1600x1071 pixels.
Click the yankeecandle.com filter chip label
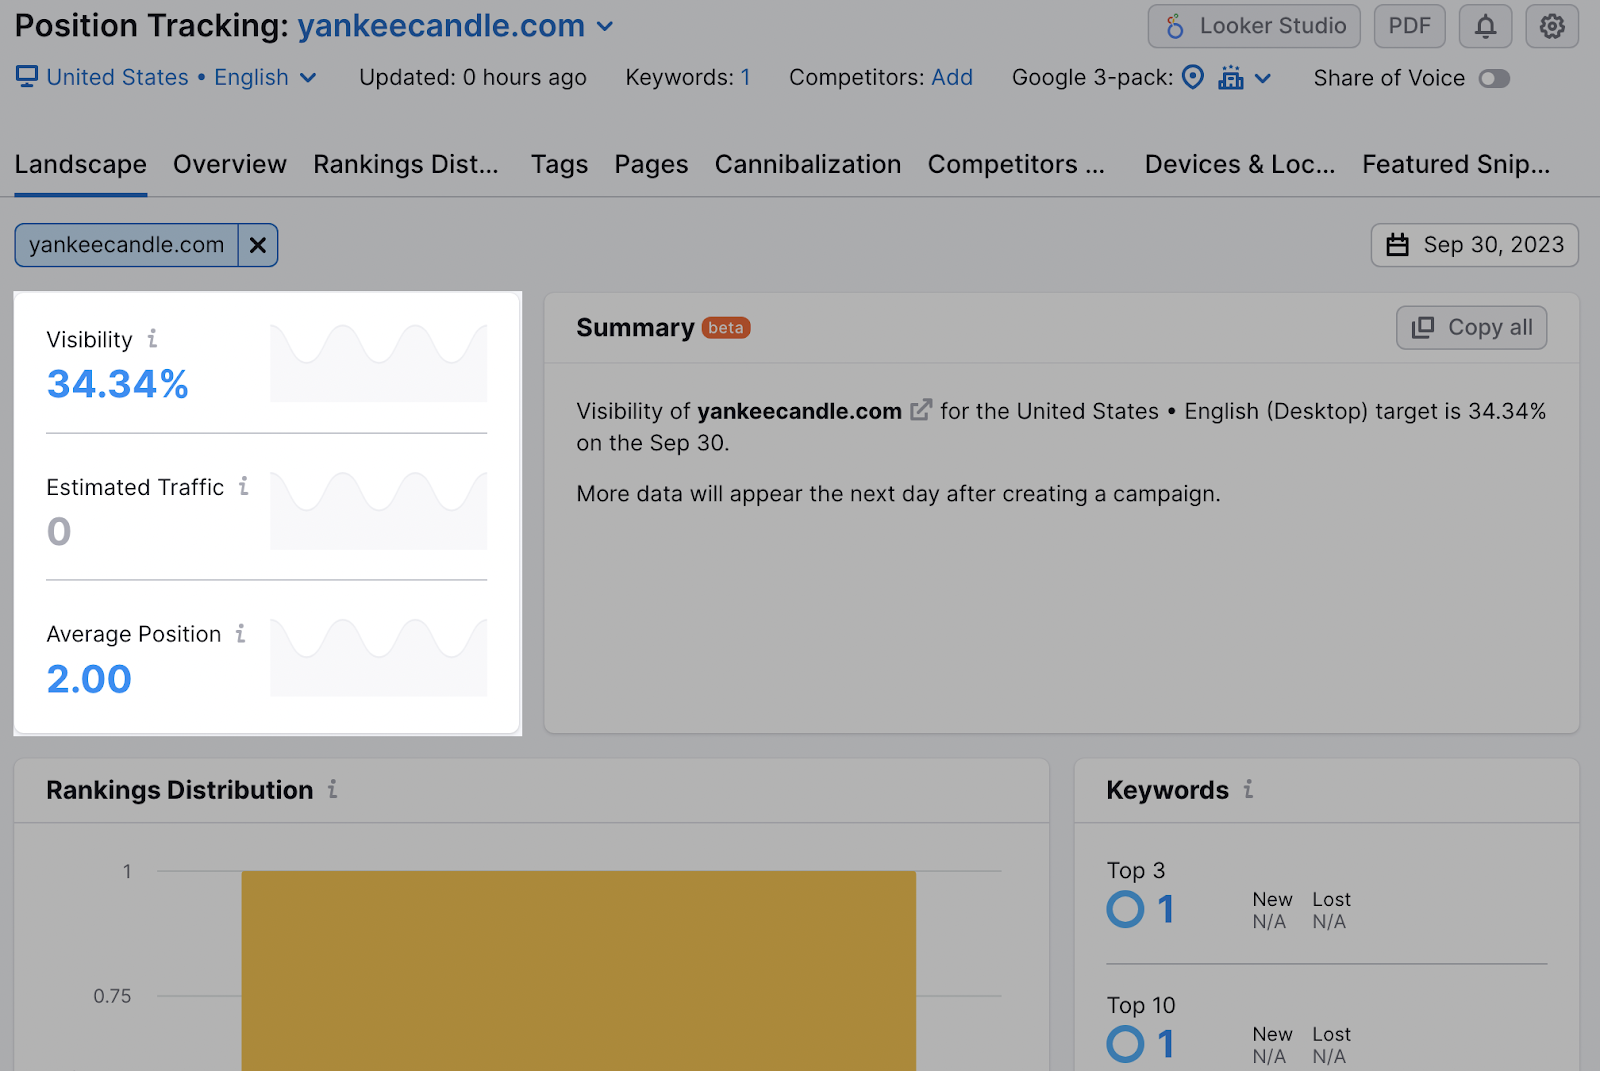126,245
